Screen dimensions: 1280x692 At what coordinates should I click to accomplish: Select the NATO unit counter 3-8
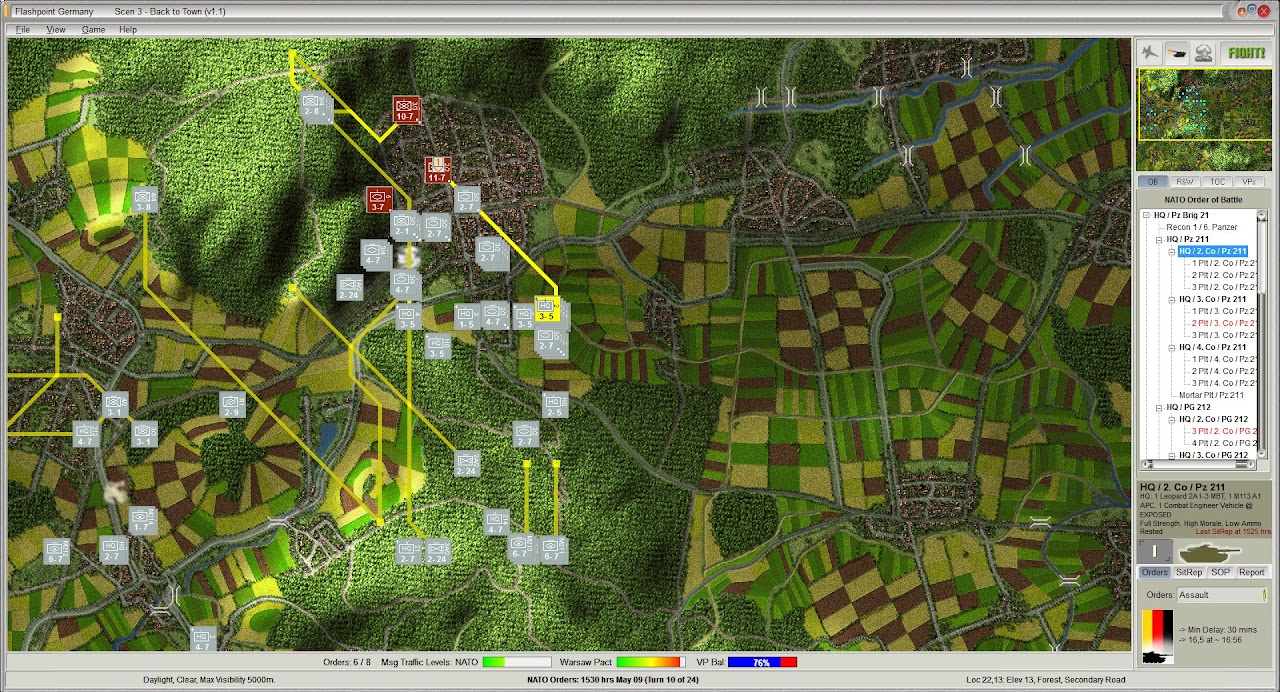pos(144,199)
